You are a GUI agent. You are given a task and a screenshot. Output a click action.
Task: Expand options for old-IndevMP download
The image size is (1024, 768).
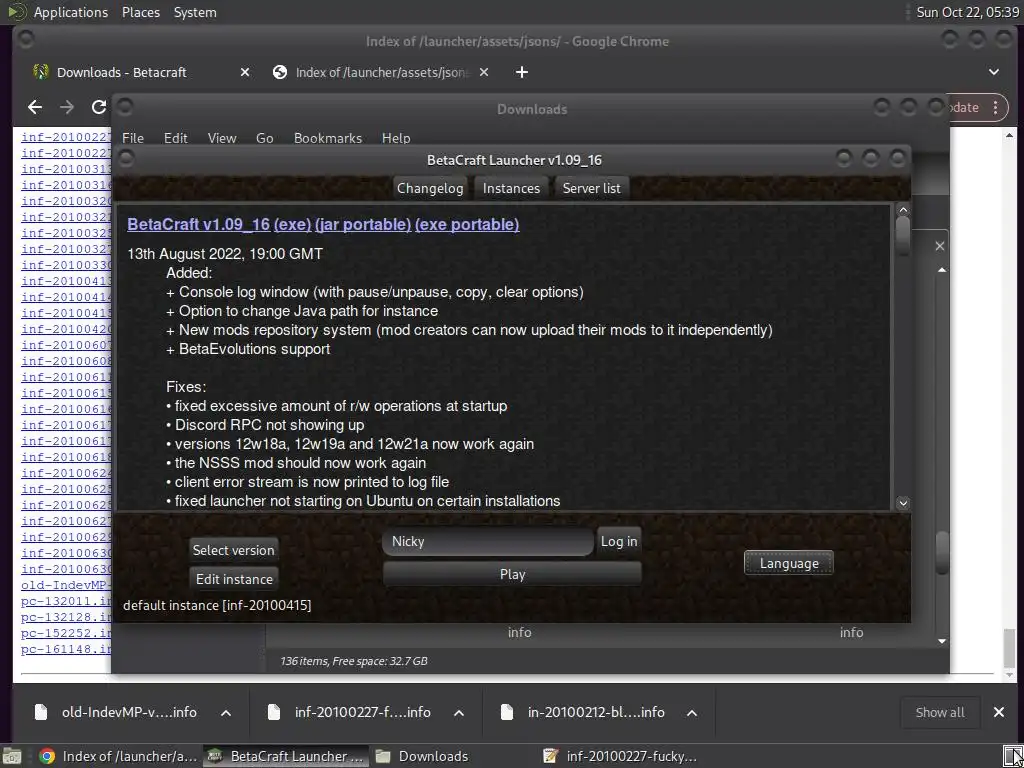tap(226, 712)
